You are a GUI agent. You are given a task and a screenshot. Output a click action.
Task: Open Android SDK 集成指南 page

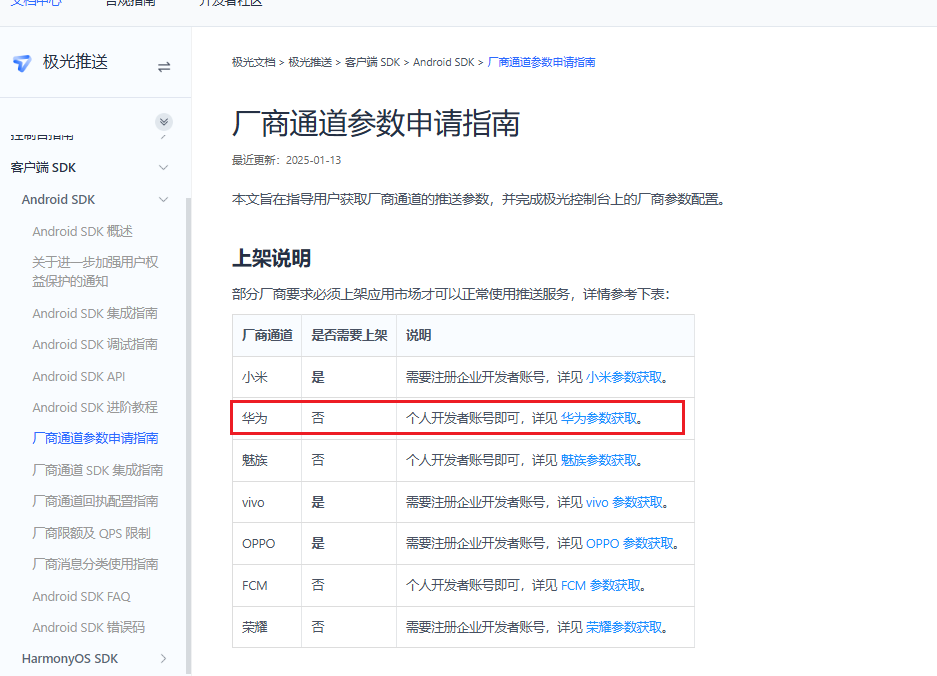pyautogui.click(x=95, y=313)
